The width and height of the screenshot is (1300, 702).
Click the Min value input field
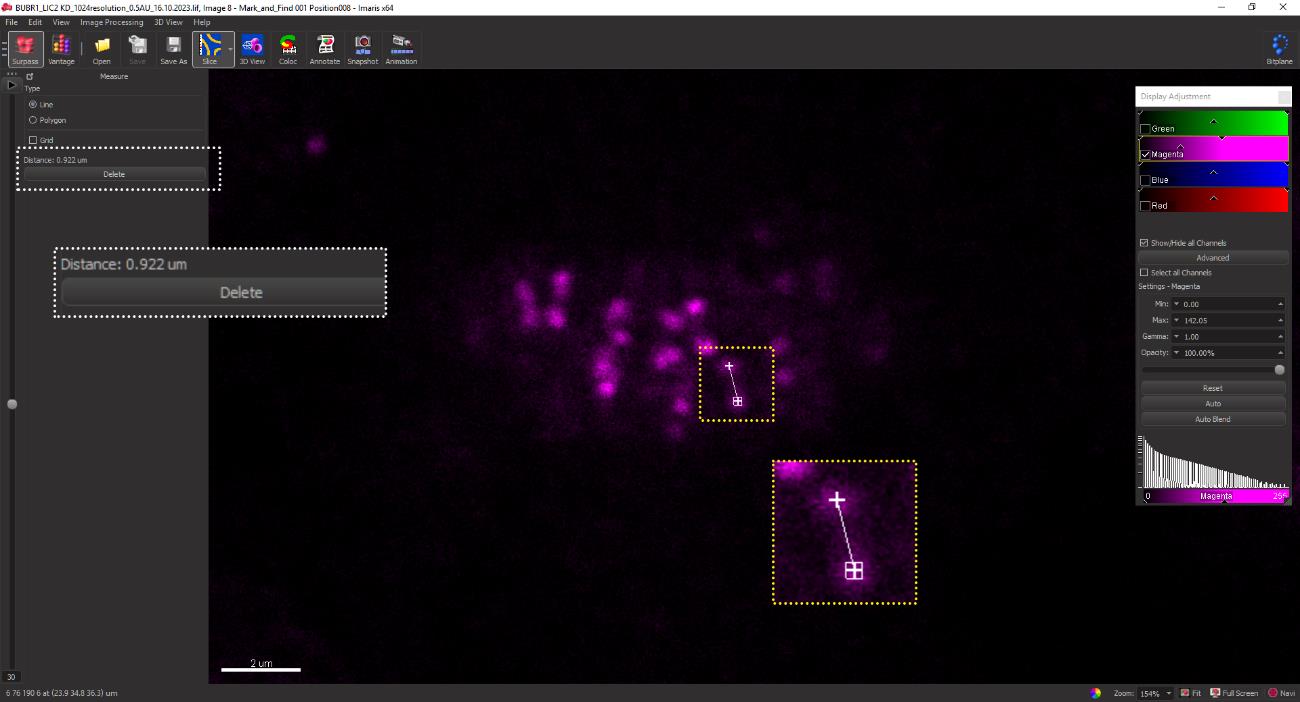[1228, 304]
